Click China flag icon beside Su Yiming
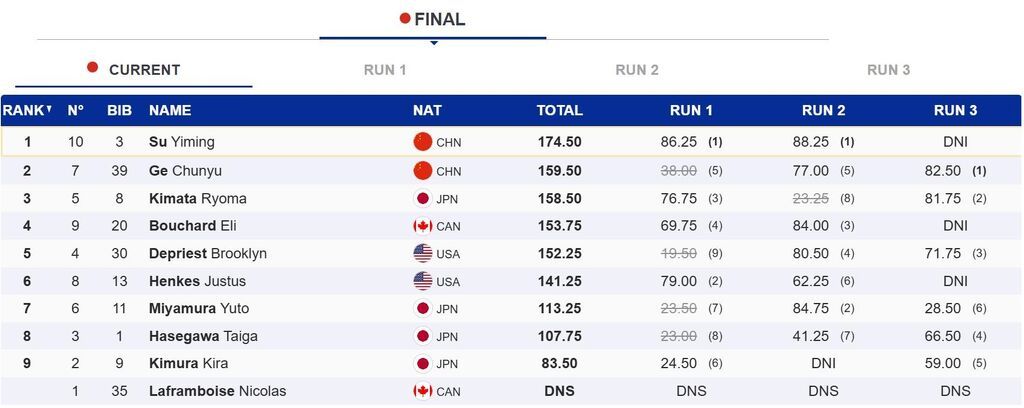The width and height of the screenshot is (1024, 408). tap(423, 142)
